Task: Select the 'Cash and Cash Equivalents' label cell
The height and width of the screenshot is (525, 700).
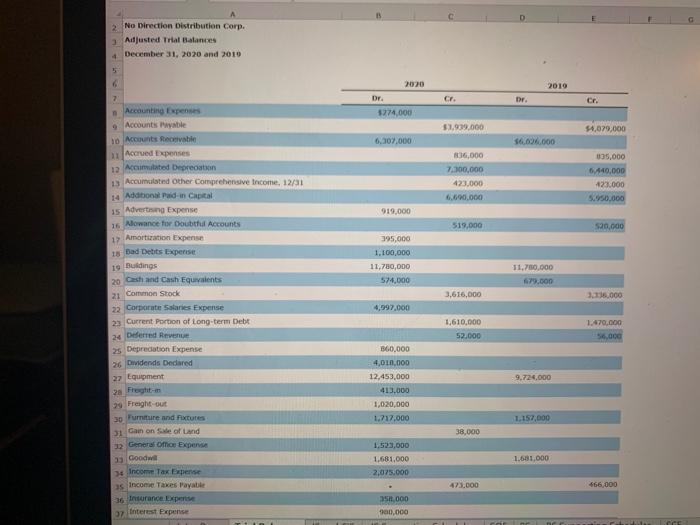Action: coord(174,279)
